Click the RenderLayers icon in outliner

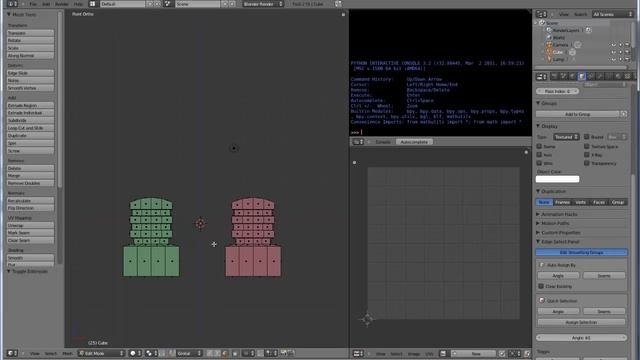(x=549, y=30)
